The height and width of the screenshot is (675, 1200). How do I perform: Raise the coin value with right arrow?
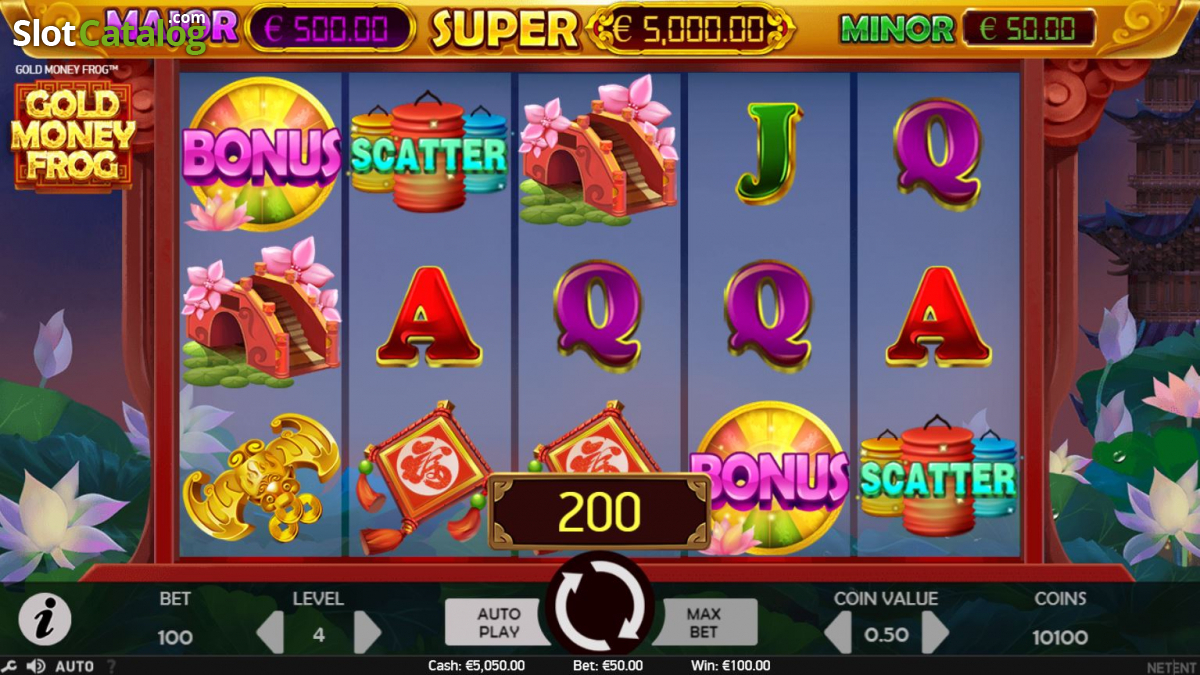935,633
